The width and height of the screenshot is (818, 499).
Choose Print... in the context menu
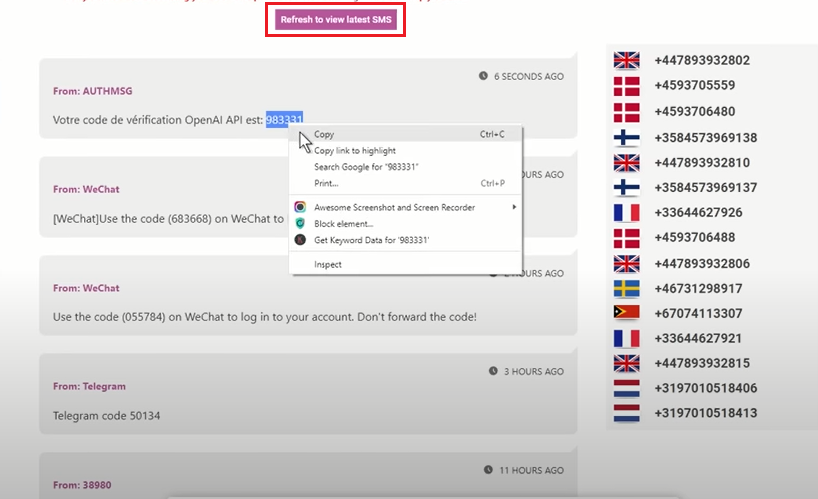pyautogui.click(x=326, y=184)
